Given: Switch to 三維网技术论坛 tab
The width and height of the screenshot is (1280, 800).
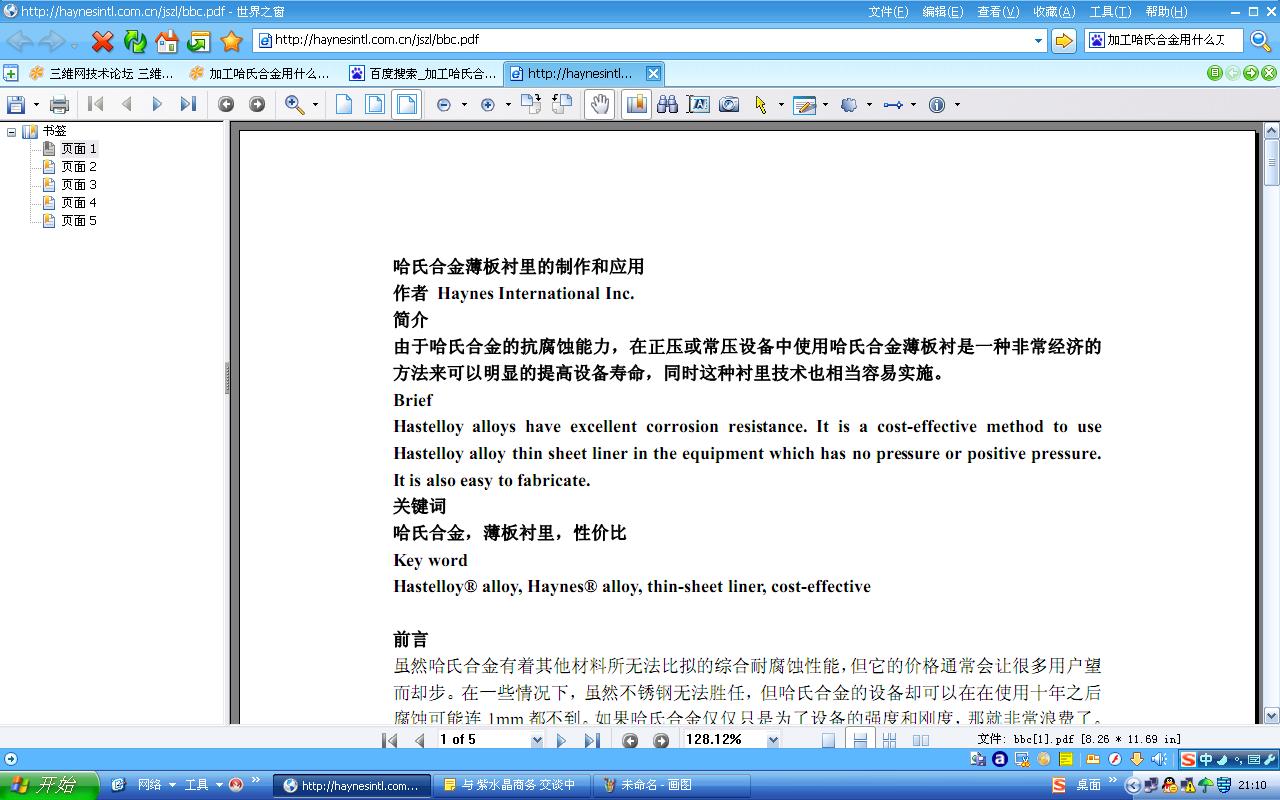Looking at the screenshot, I should [102, 73].
